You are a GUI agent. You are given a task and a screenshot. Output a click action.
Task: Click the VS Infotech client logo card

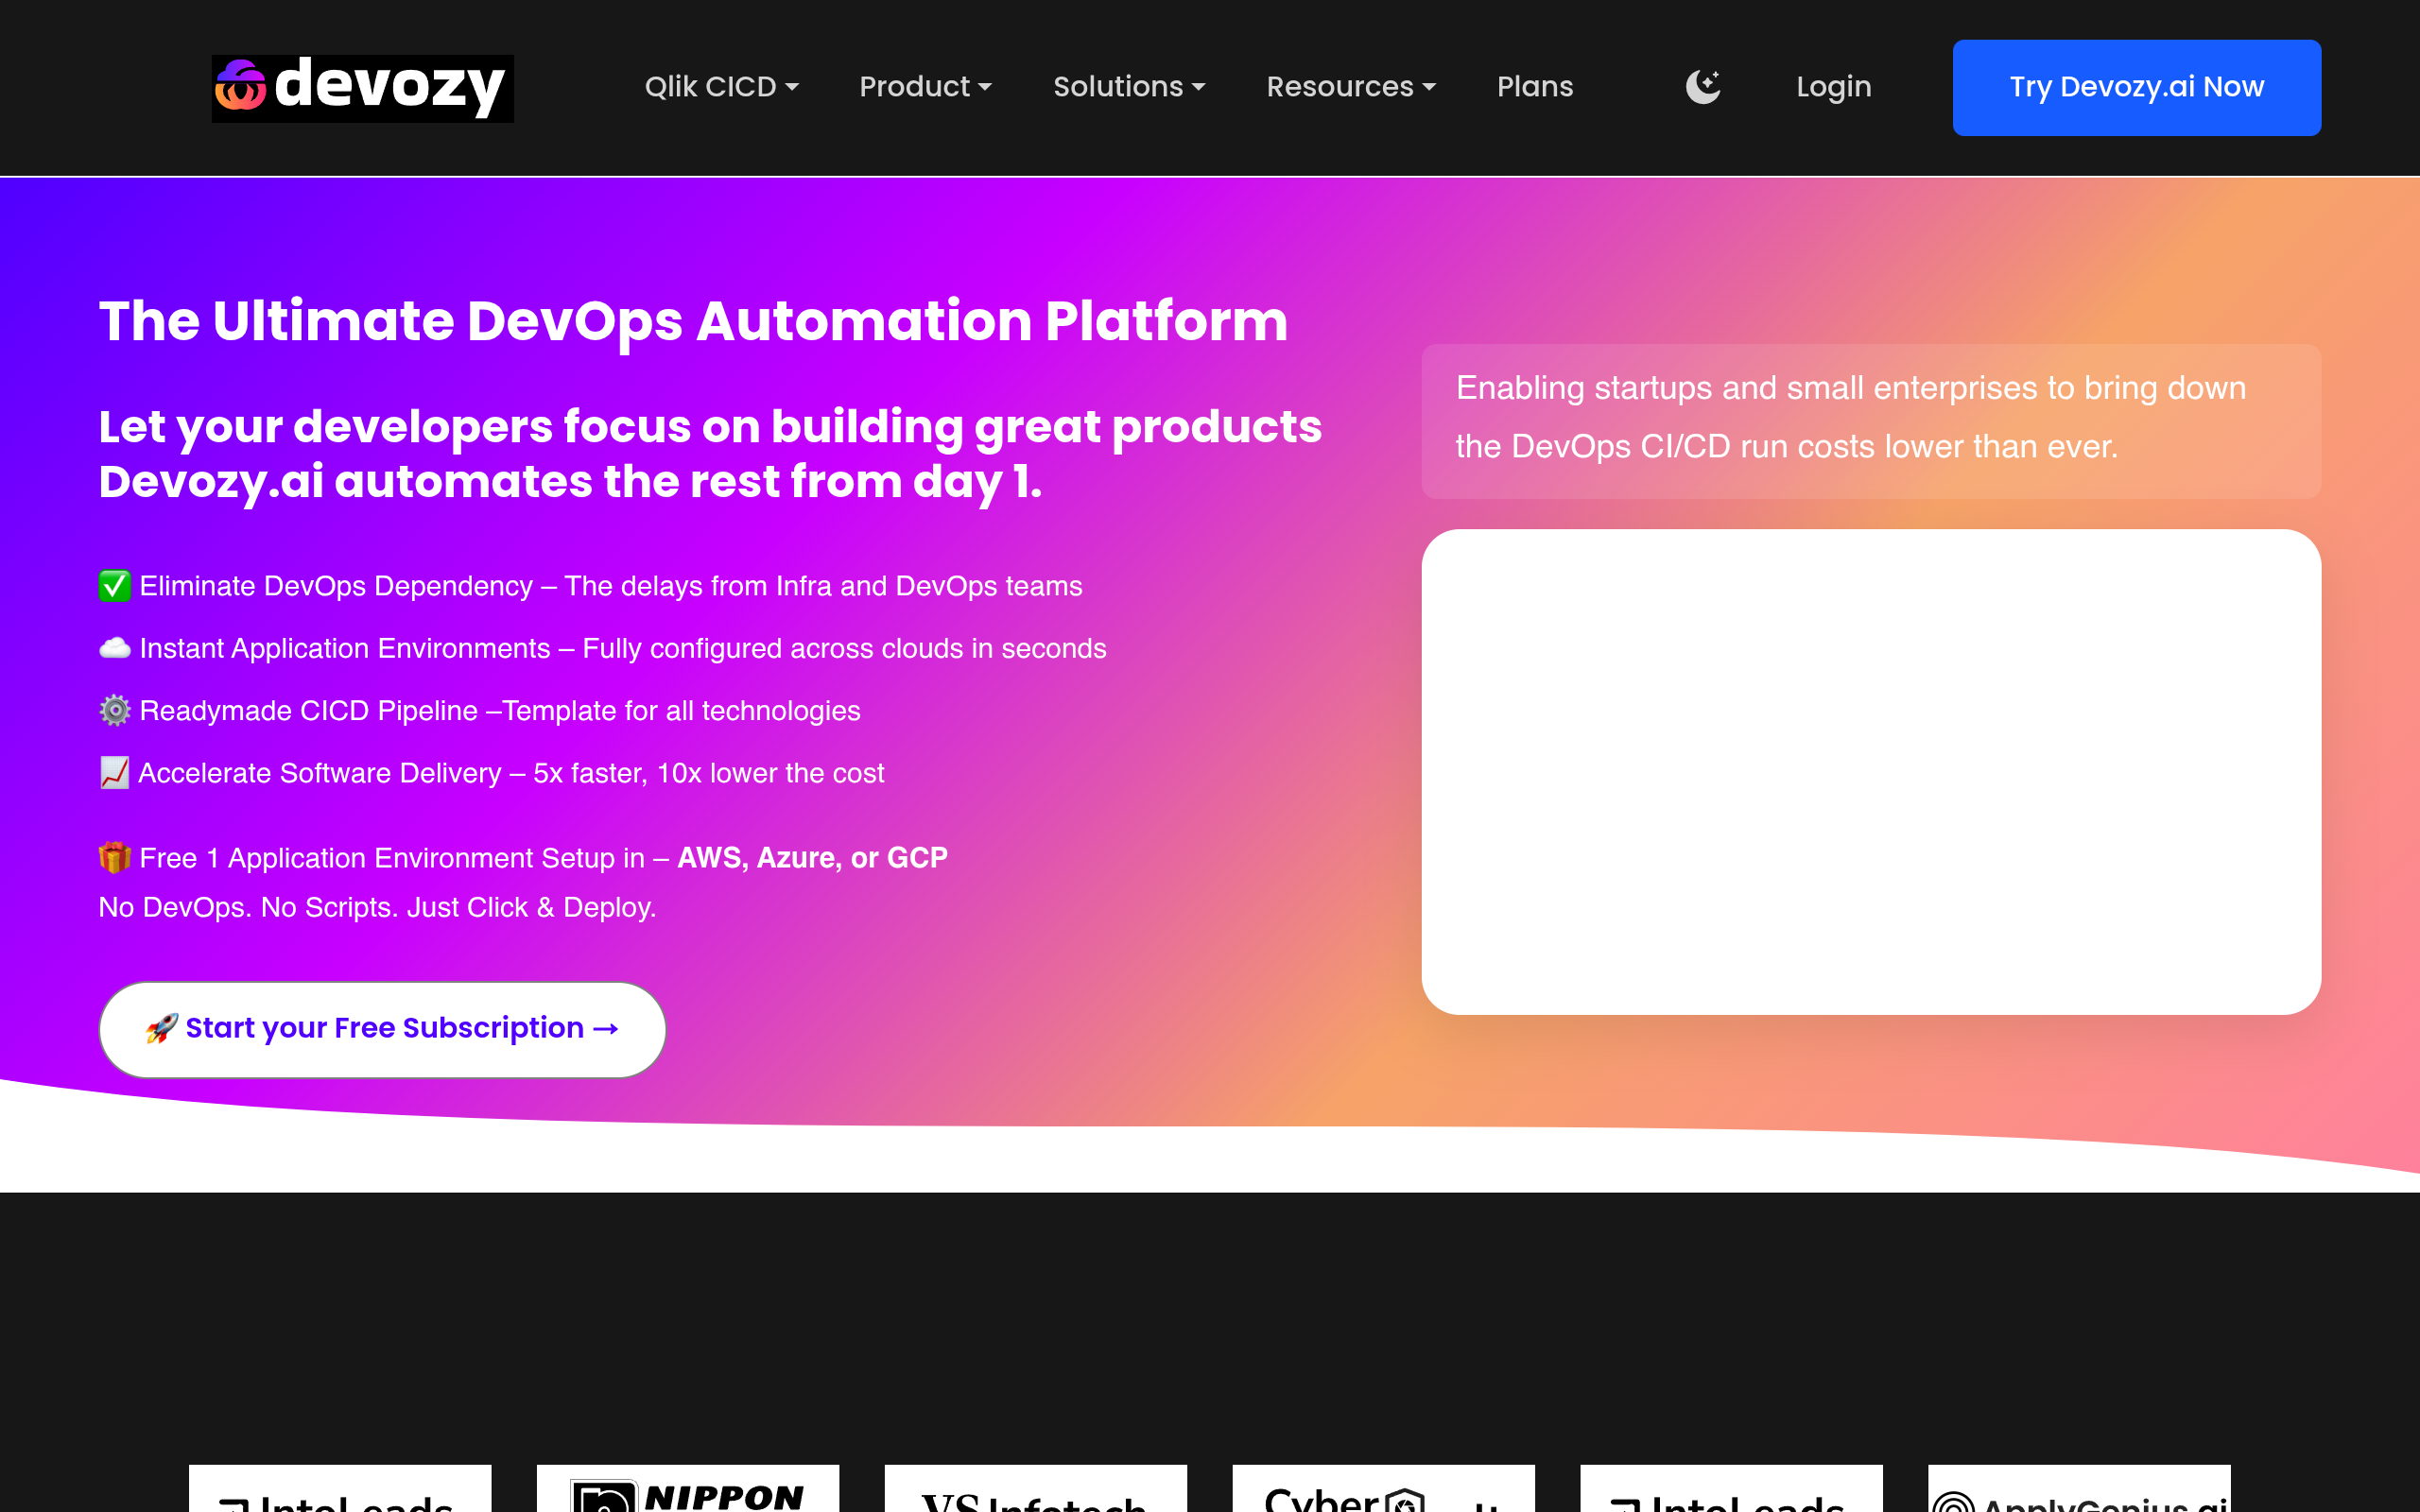point(1035,1489)
